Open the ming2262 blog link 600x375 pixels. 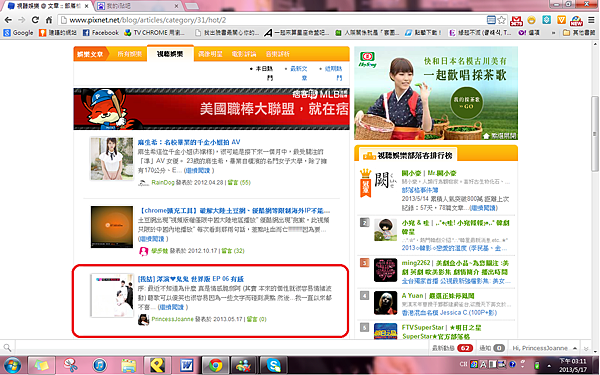[x=455, y=267]
